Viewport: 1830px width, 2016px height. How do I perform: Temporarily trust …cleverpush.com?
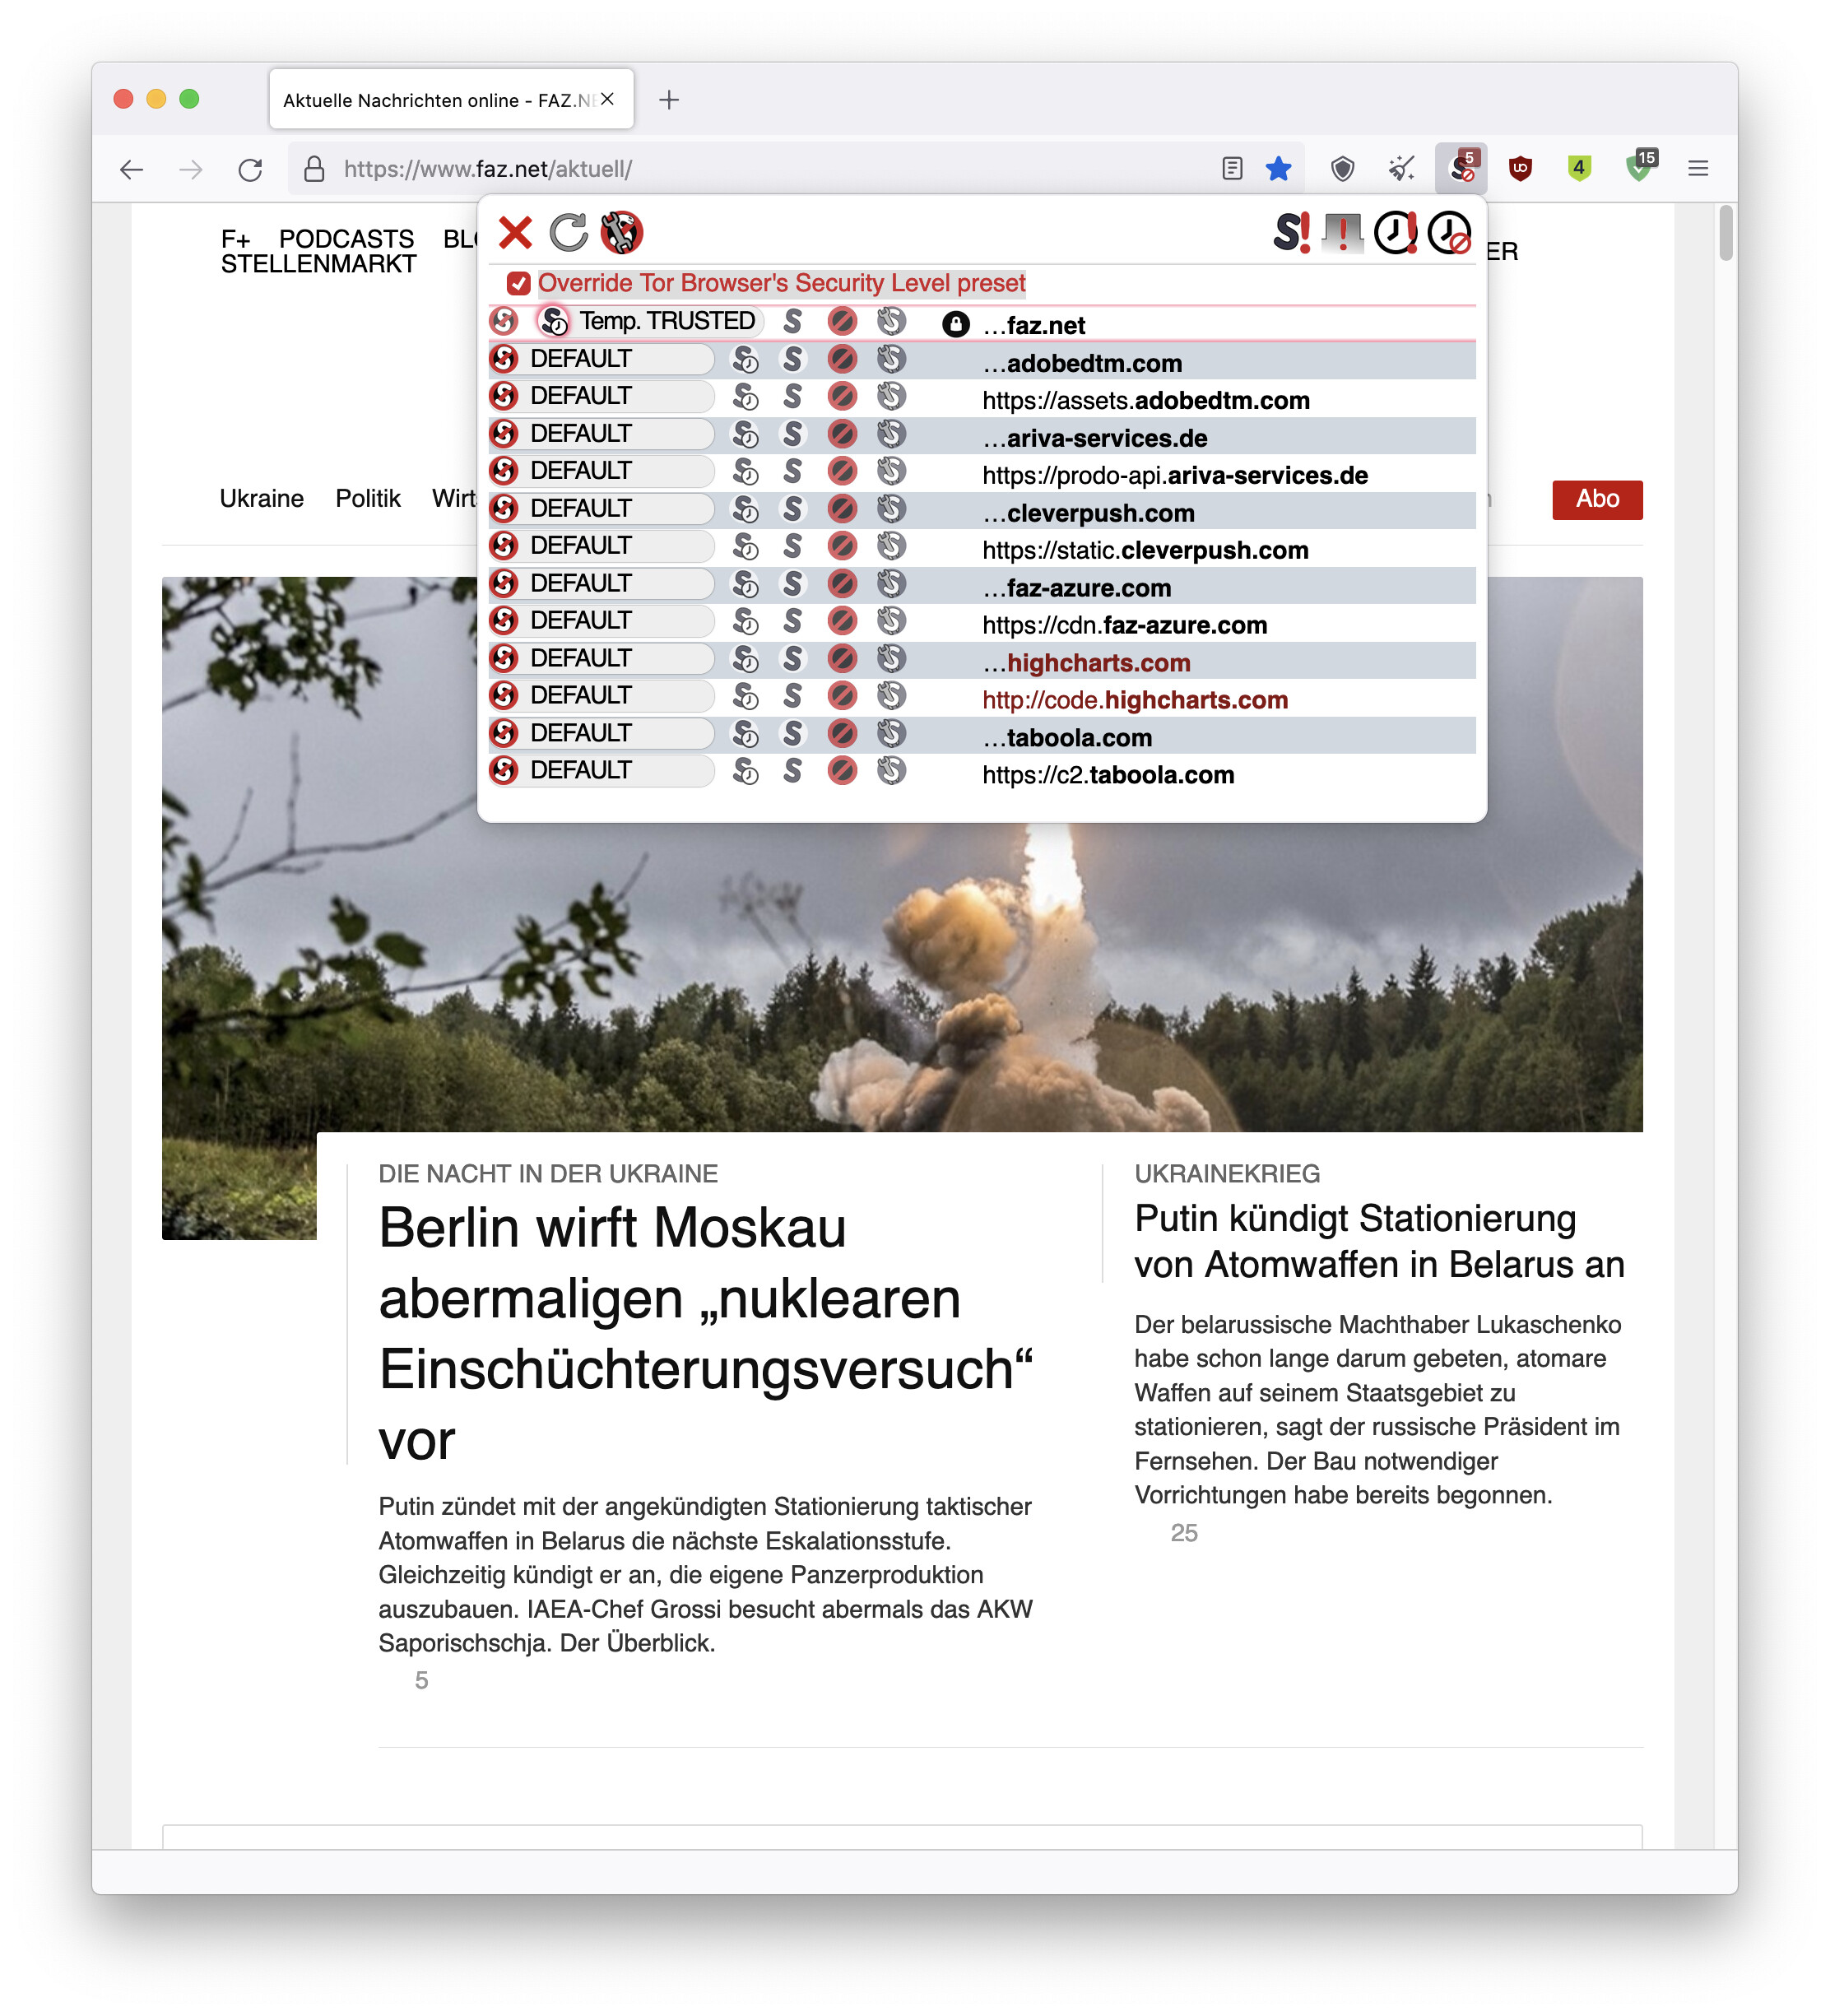click(x=745, y=509)
